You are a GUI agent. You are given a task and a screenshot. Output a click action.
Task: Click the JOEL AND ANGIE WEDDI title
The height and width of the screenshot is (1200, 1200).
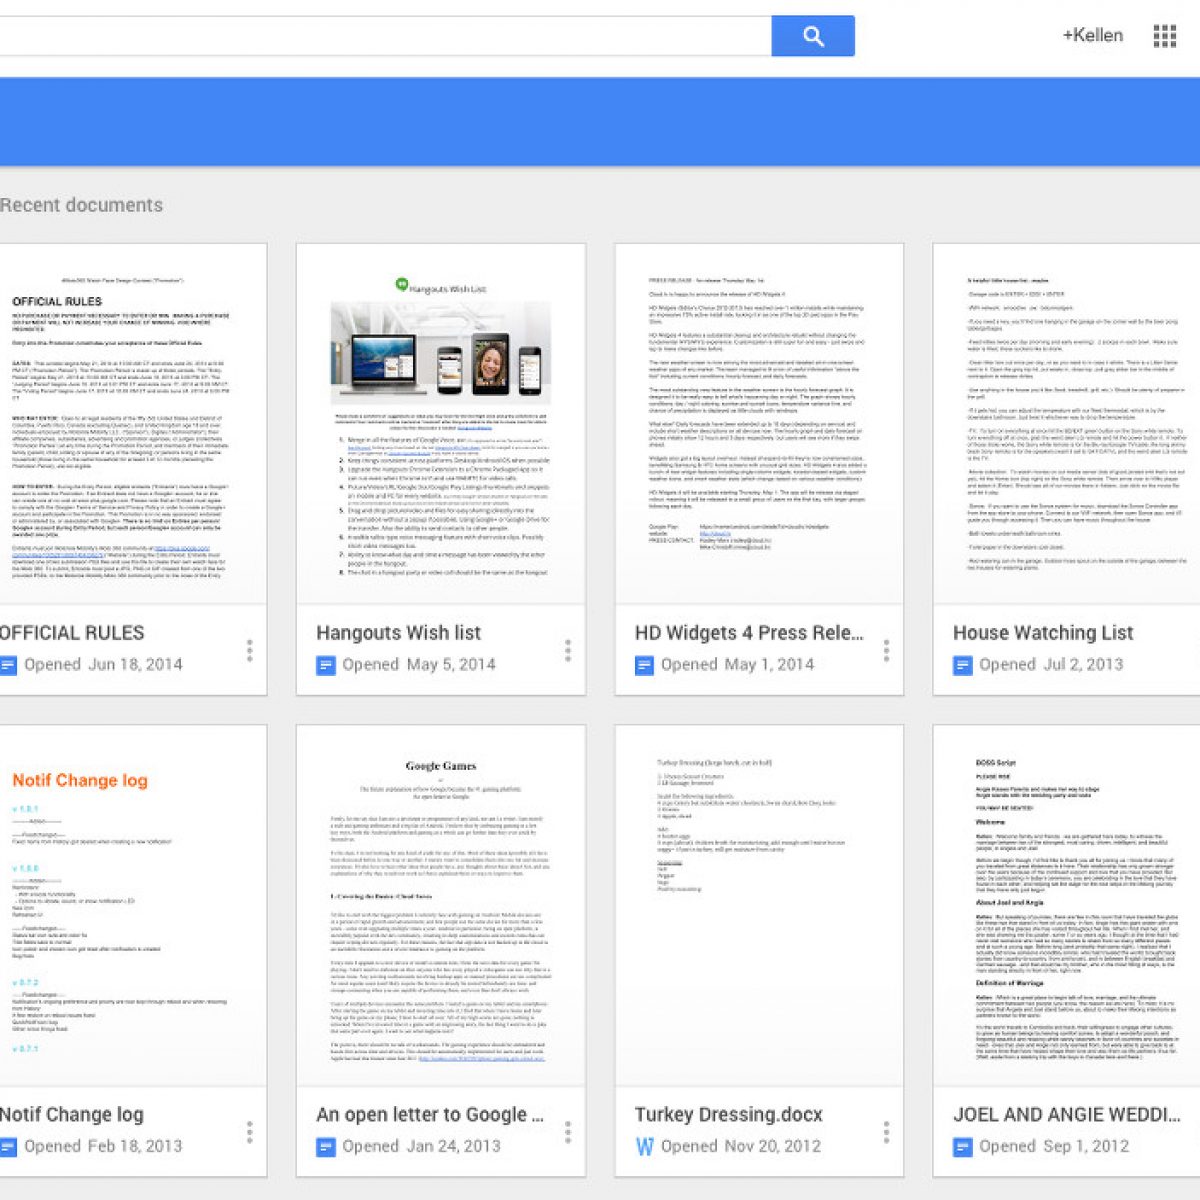(x=1066, y=1114)
